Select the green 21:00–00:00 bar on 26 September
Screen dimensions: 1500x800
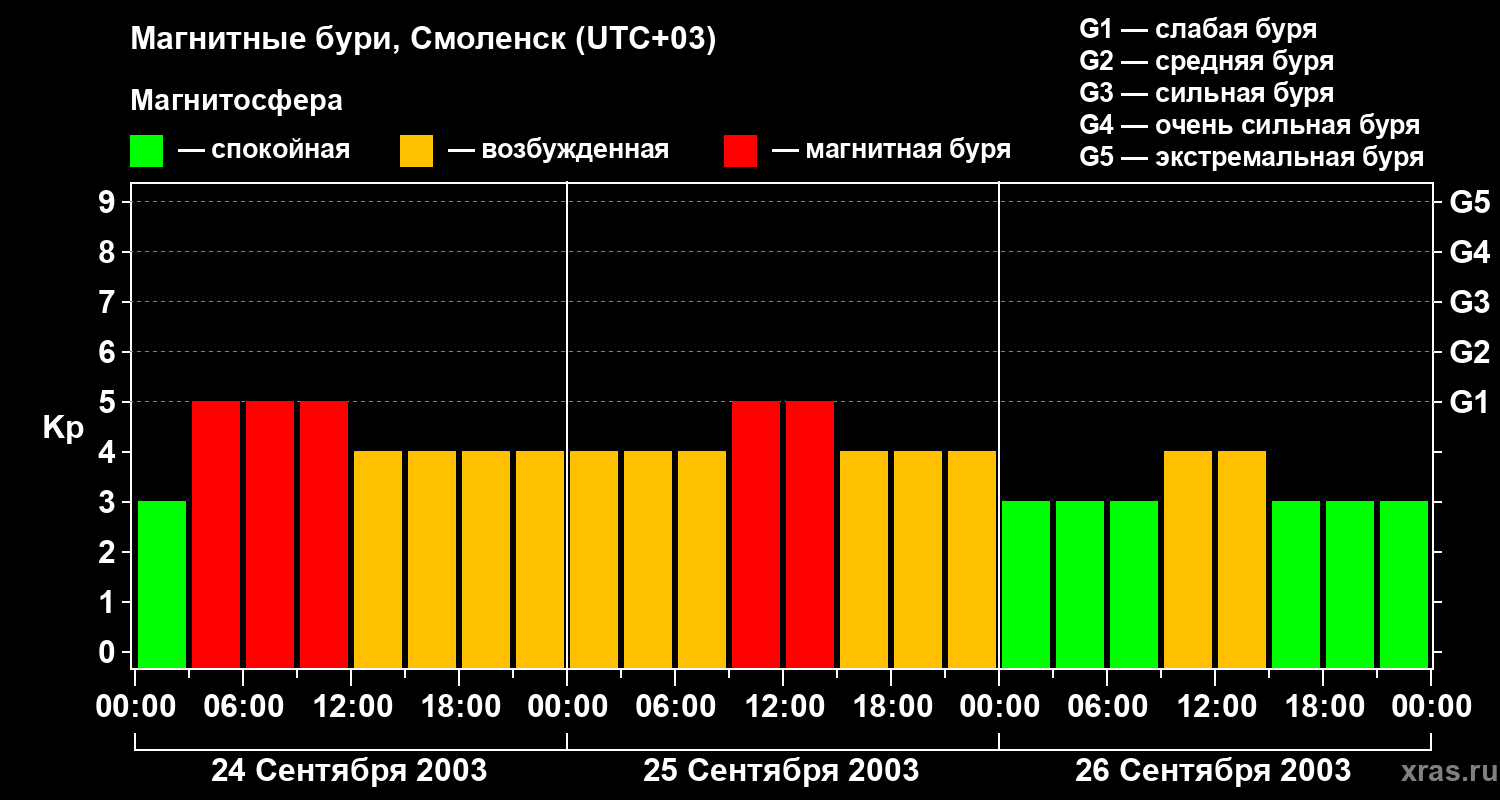1404,585
